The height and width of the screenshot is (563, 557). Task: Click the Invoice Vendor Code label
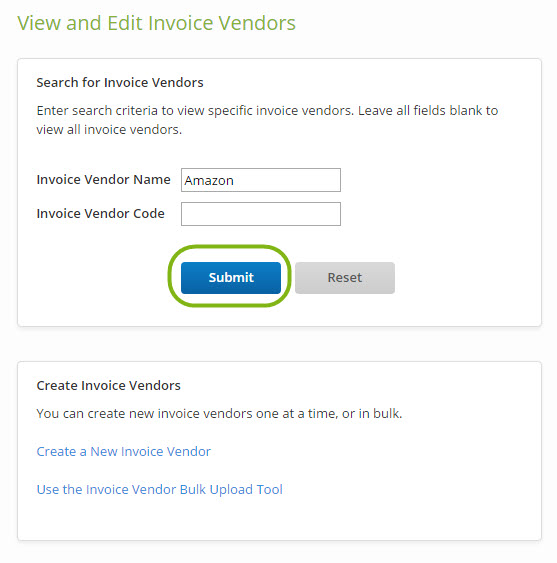(x=101, y=213)
